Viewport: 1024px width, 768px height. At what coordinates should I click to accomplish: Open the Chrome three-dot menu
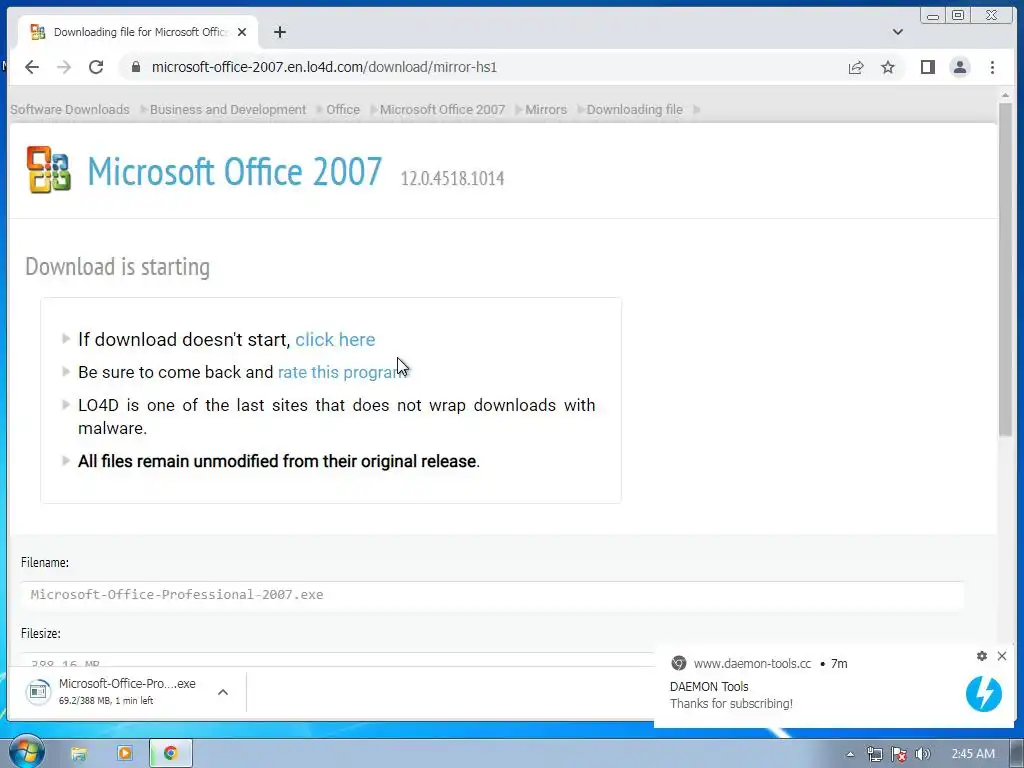992,67
